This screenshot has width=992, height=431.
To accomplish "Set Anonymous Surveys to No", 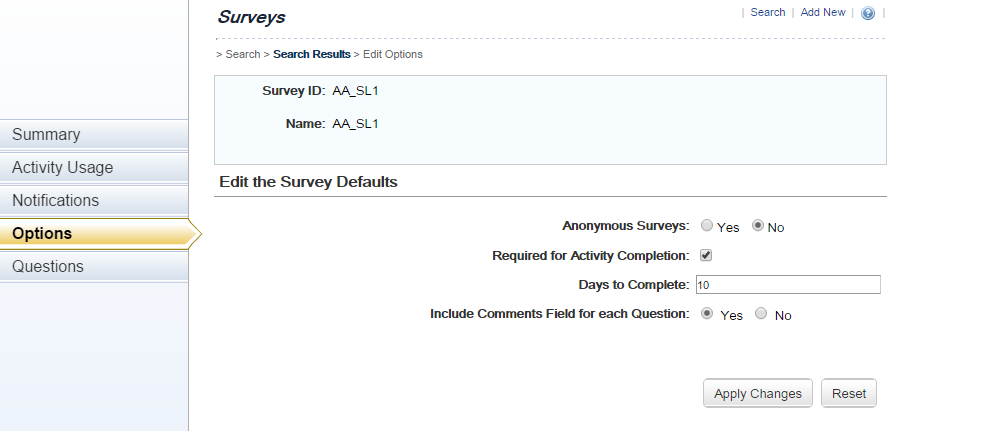I will [x=757, y=225].
